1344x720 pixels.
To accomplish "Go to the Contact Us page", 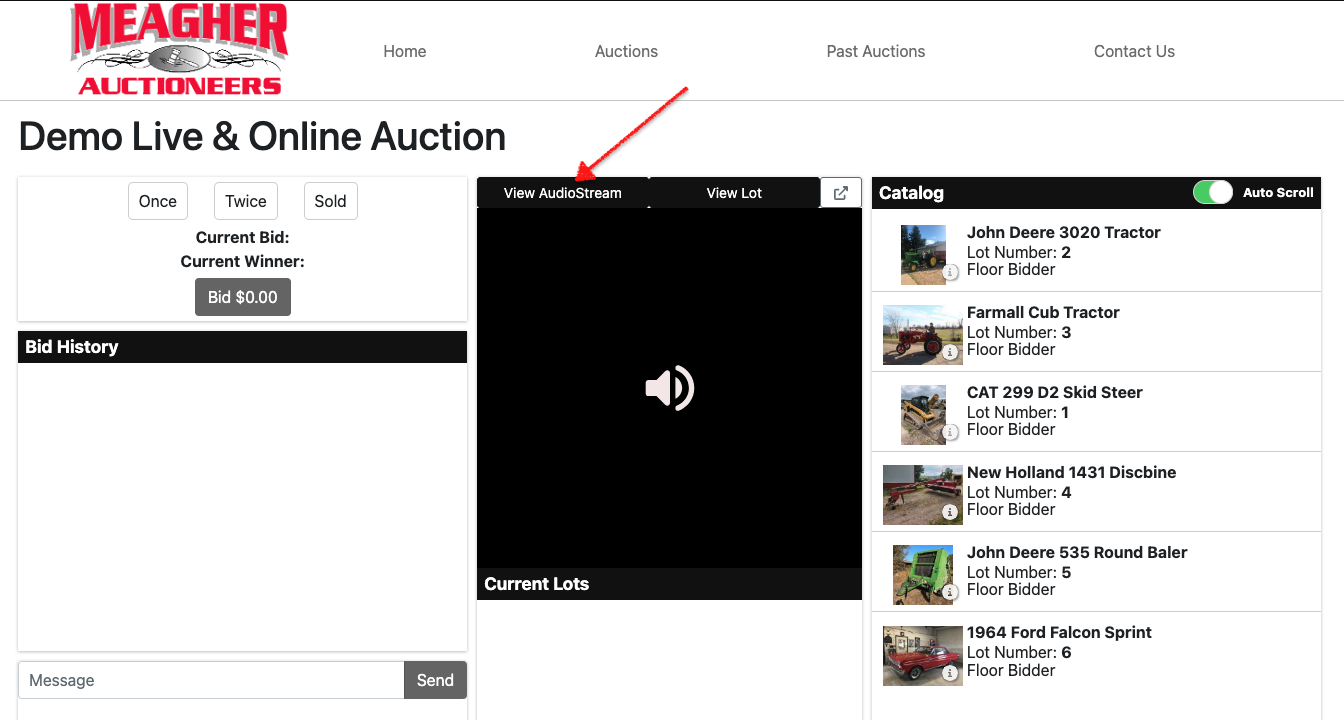I will [1134, 51].
